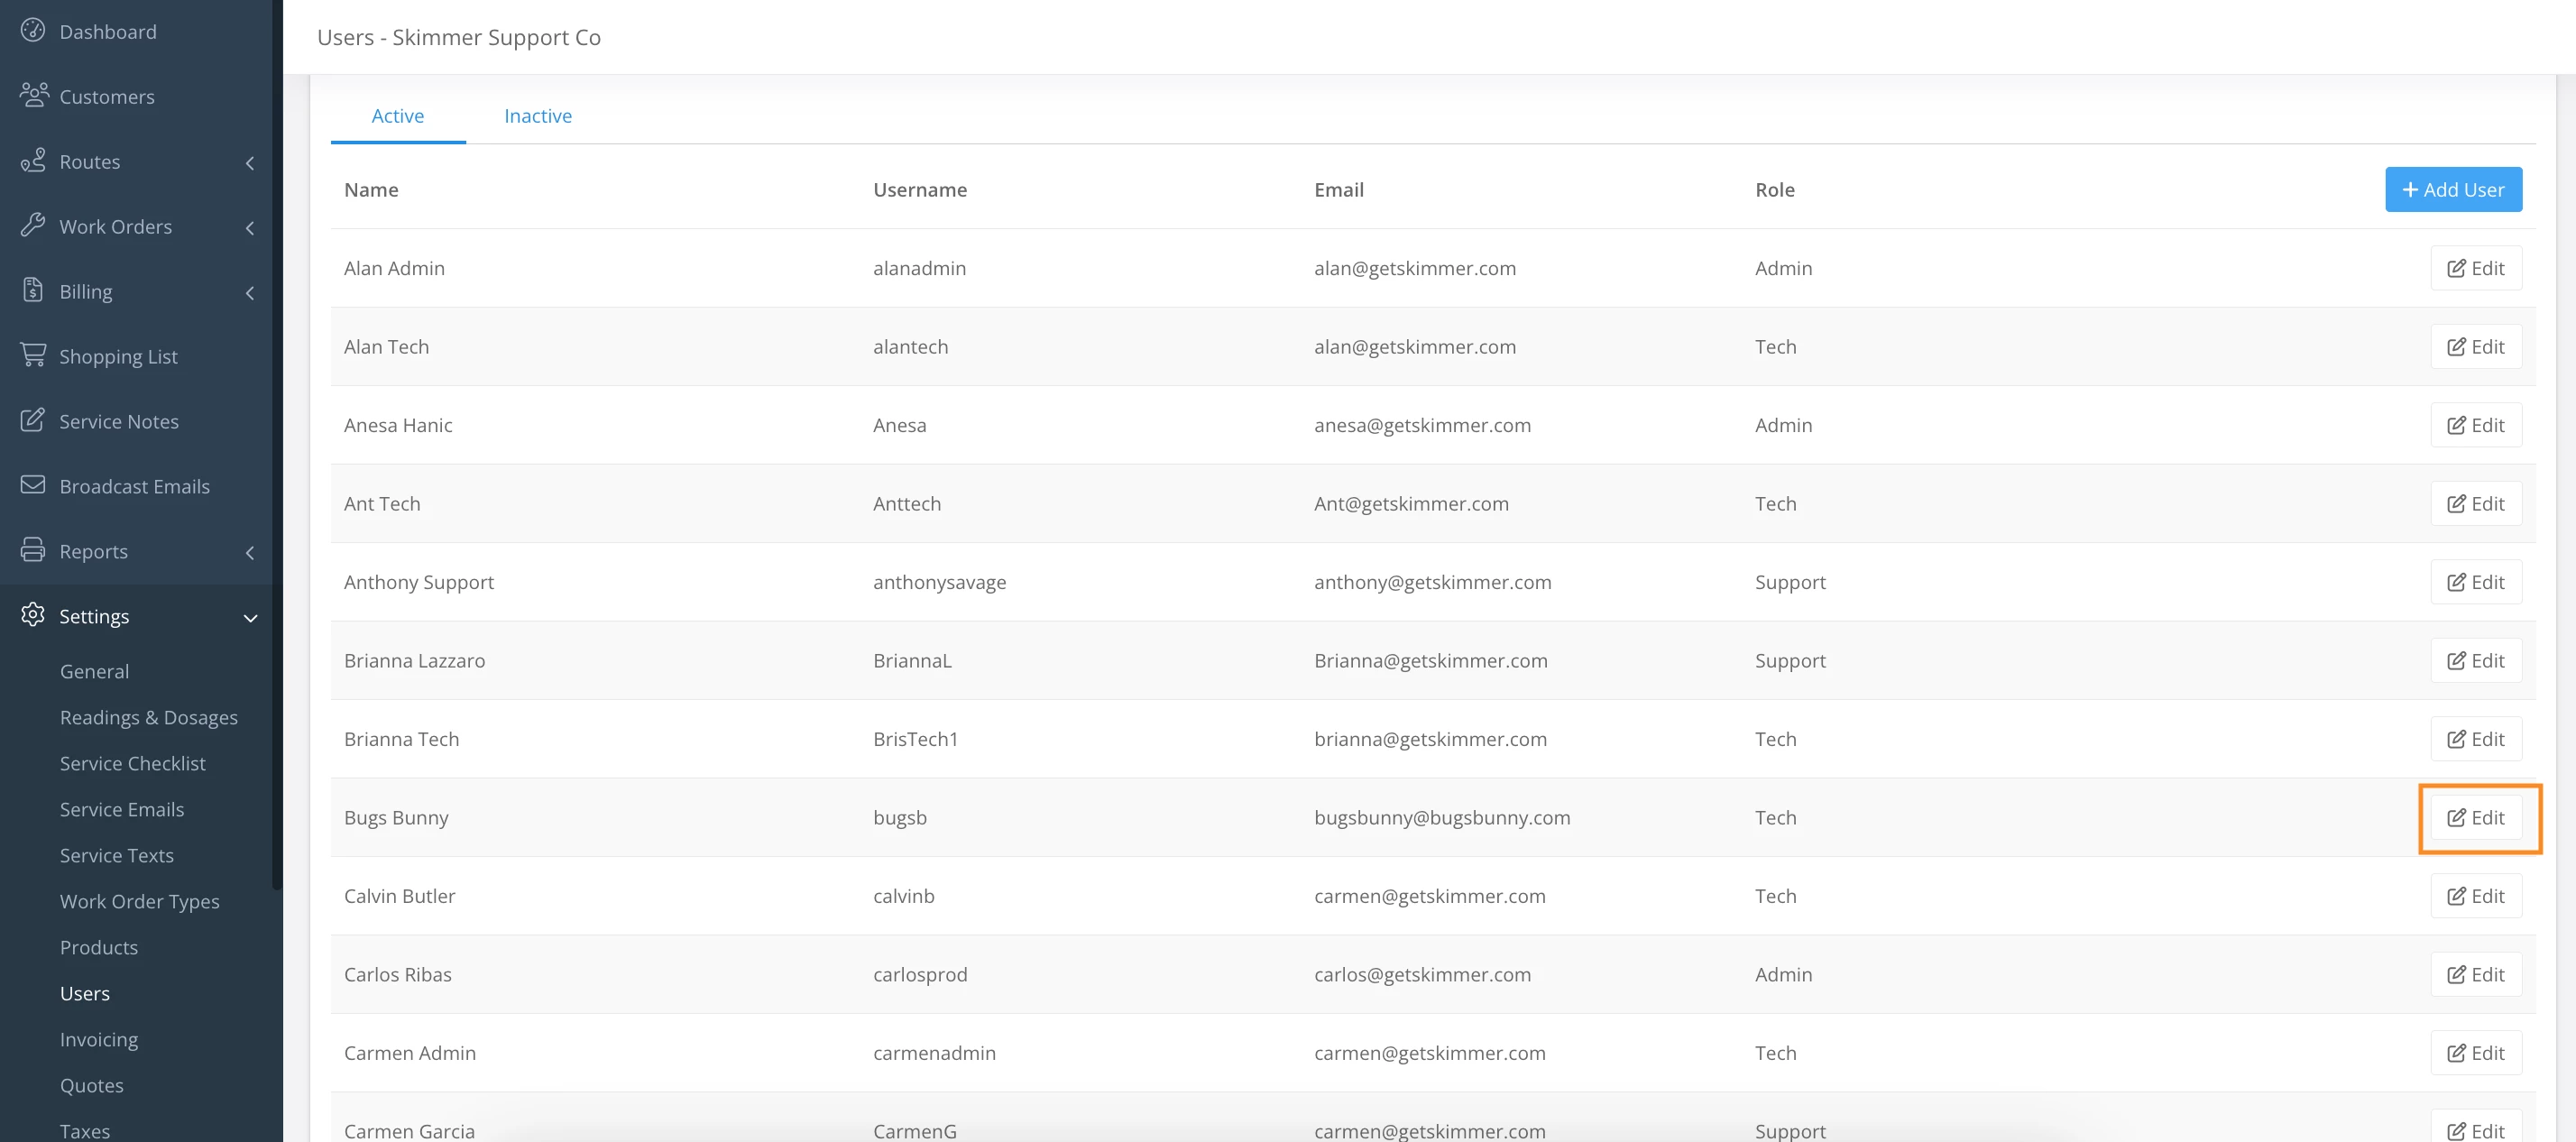Image resolution: width=2576 pixels, height=1142 pixels.
Task: Select the Active users tab
Action: point(398,116)
